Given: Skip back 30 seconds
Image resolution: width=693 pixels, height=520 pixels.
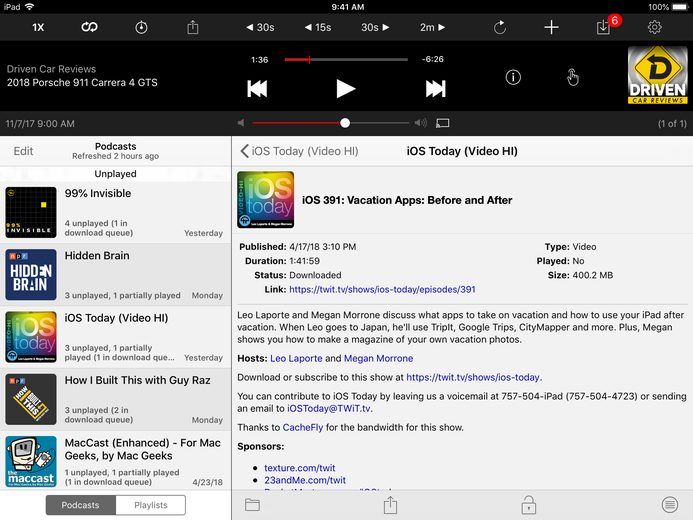Looking at the screenshot, I should pos(260,27).
